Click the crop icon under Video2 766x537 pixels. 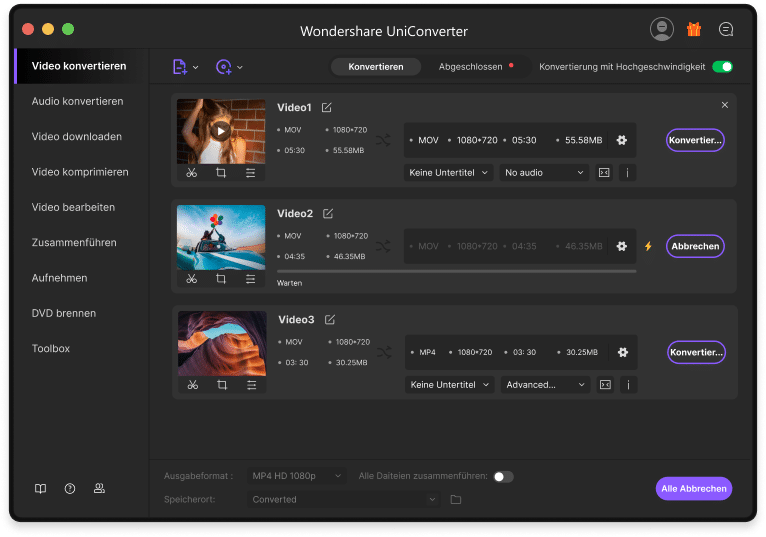221,279
